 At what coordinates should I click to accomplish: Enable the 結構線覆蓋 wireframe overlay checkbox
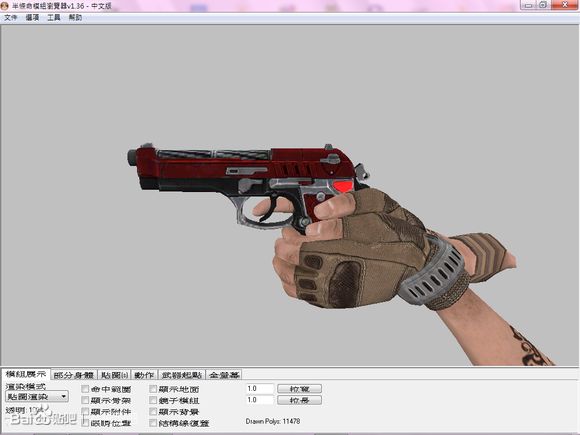click(x=153, y=422)
